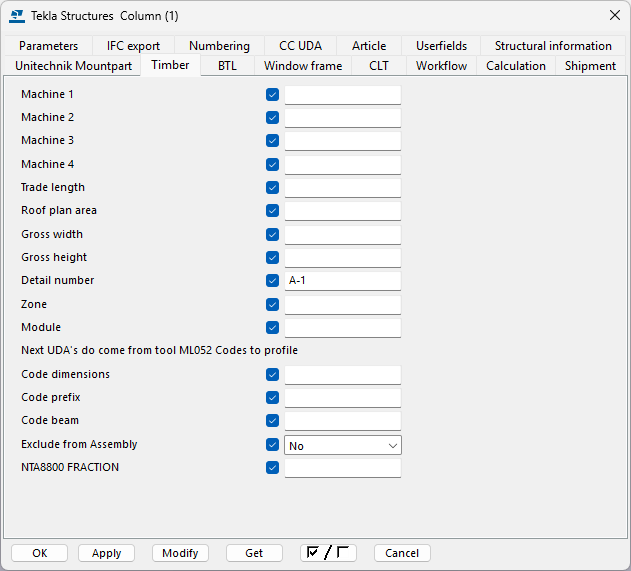Select the Userfields tab

click(441, 46)
